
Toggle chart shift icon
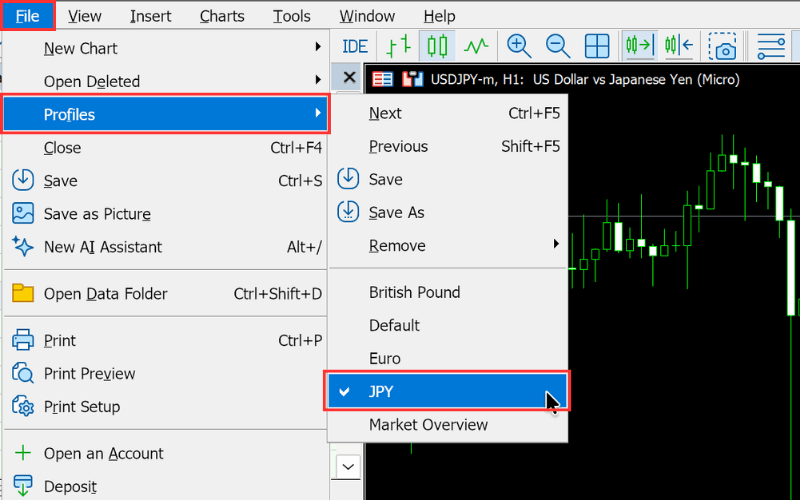click(x=679, y=46)
